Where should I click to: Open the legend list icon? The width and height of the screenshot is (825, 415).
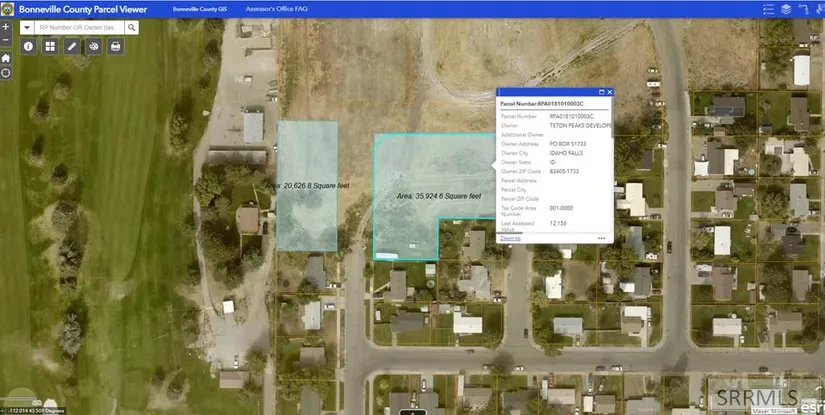[764, 9]
